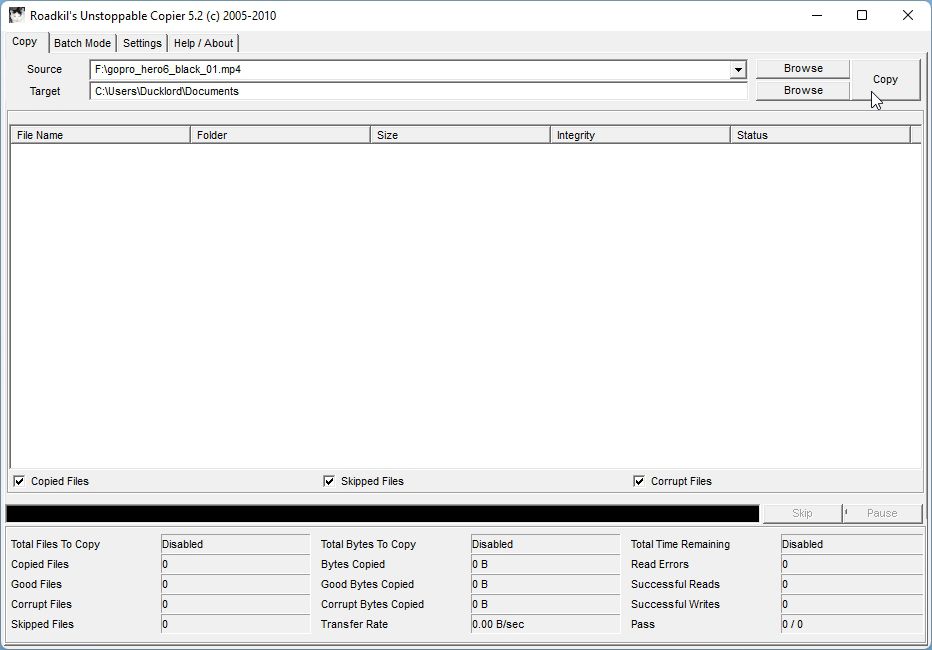Open the Help / About tab
This screenshot has width=932, height=650.
point(203,43)
